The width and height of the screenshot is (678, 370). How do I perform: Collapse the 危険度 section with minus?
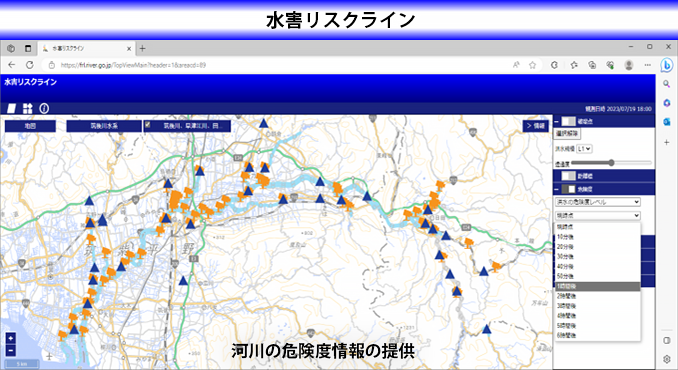point(557,189)
